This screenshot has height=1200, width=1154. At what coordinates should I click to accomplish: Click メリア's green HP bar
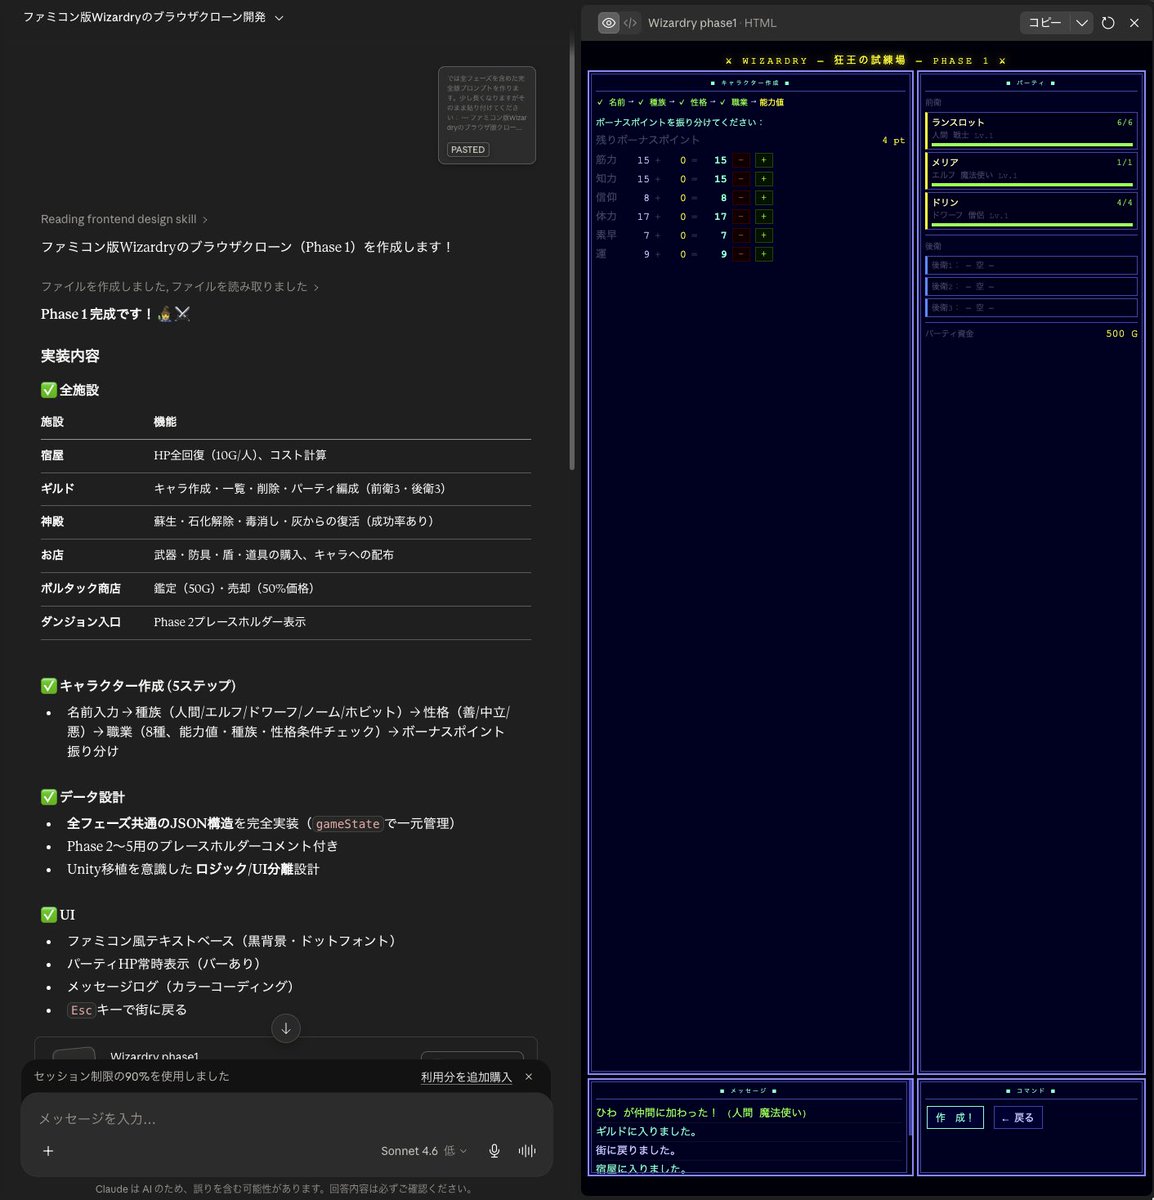coord(1031,184)
